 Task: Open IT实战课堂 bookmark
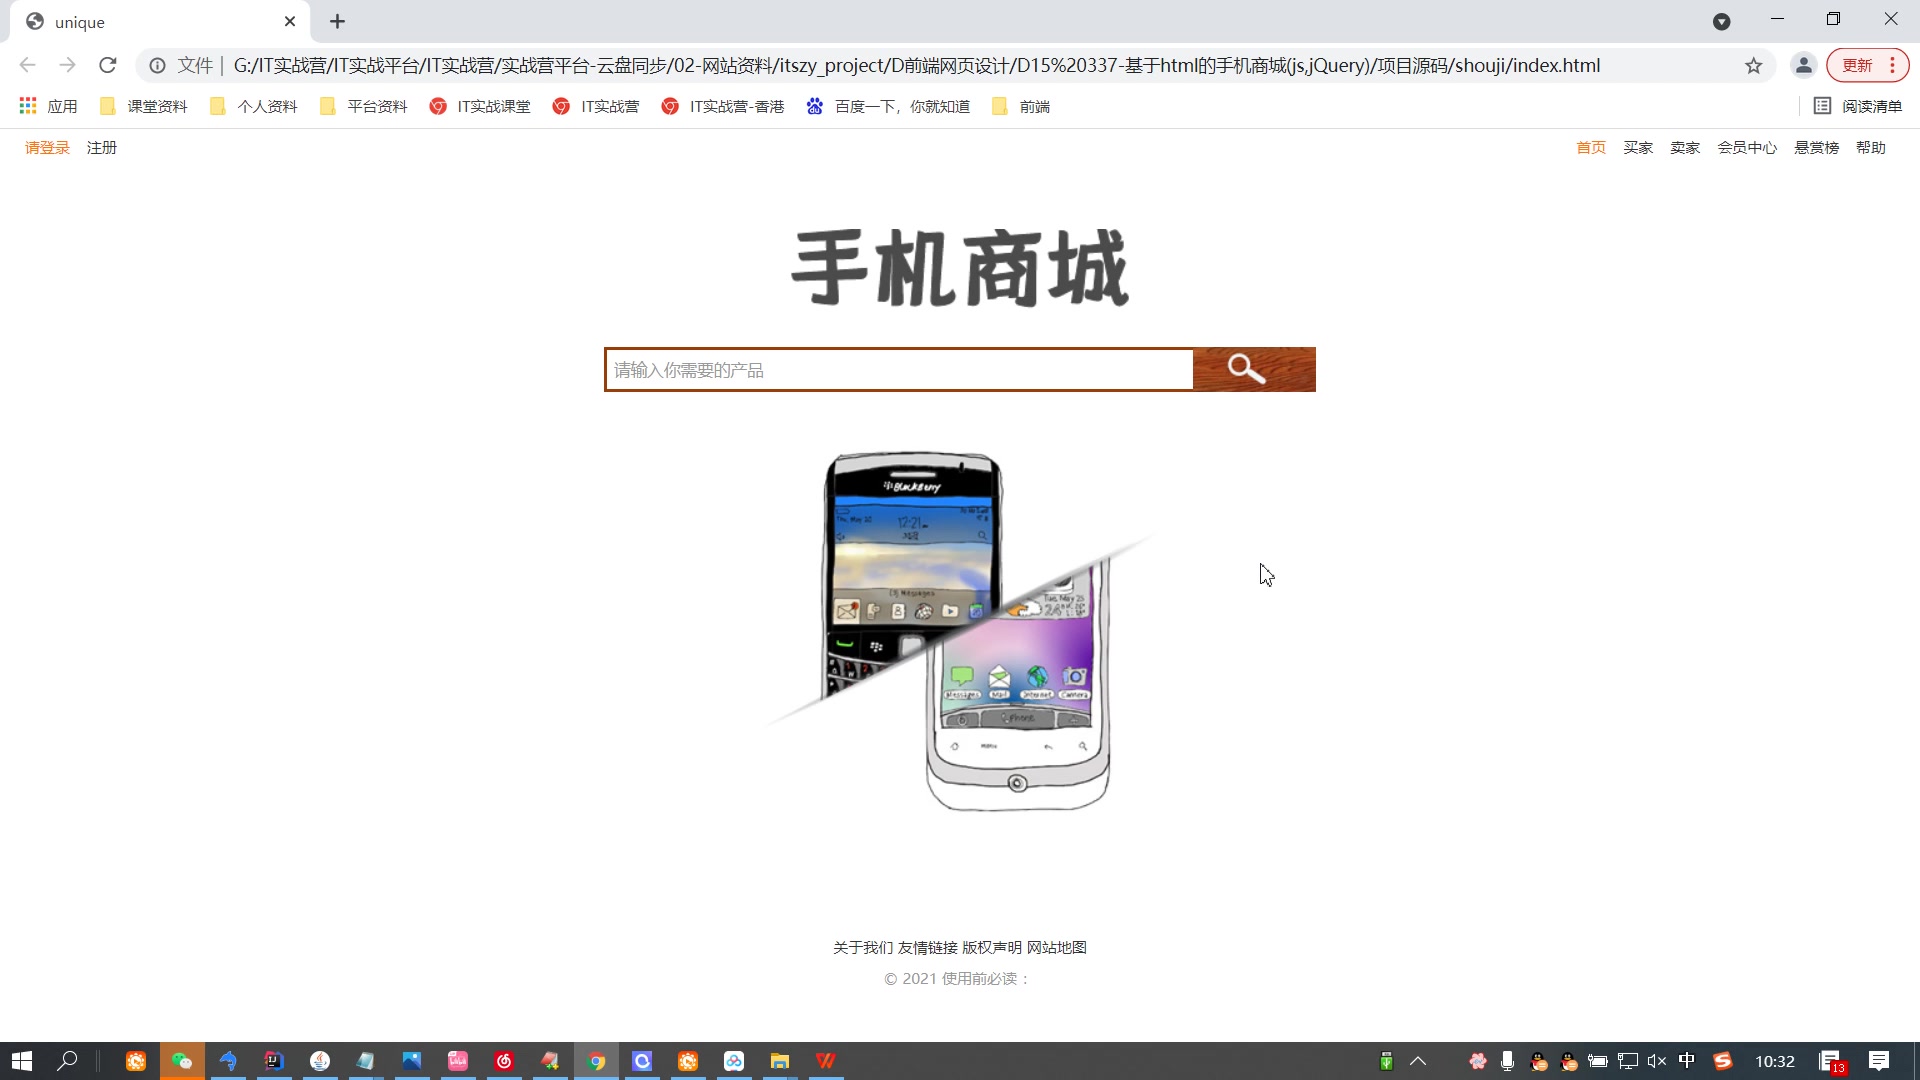[x=480, y=107]
